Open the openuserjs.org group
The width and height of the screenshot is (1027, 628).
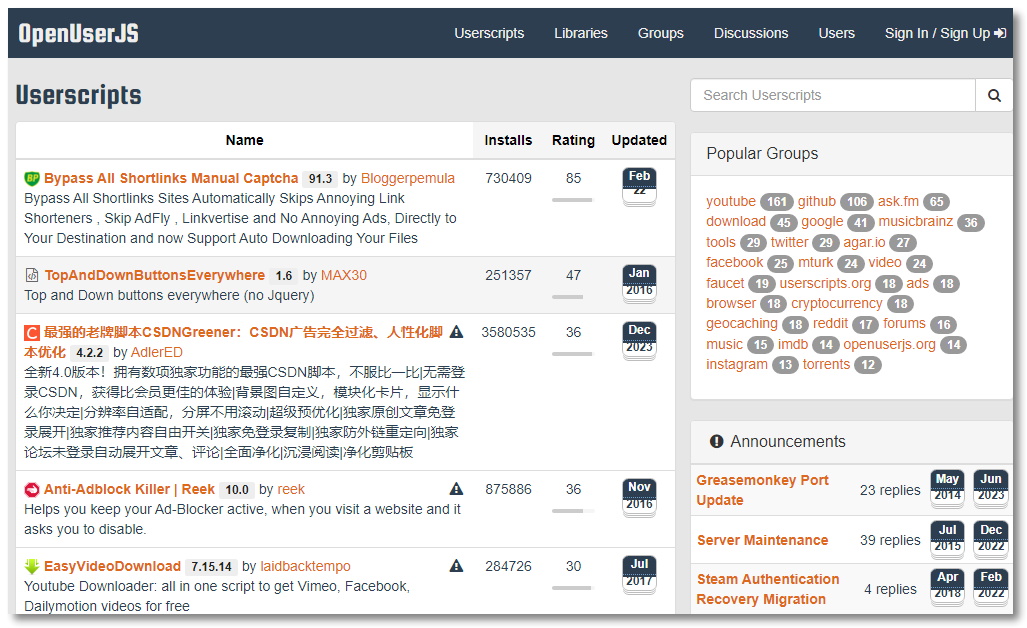tap(889, 344)
